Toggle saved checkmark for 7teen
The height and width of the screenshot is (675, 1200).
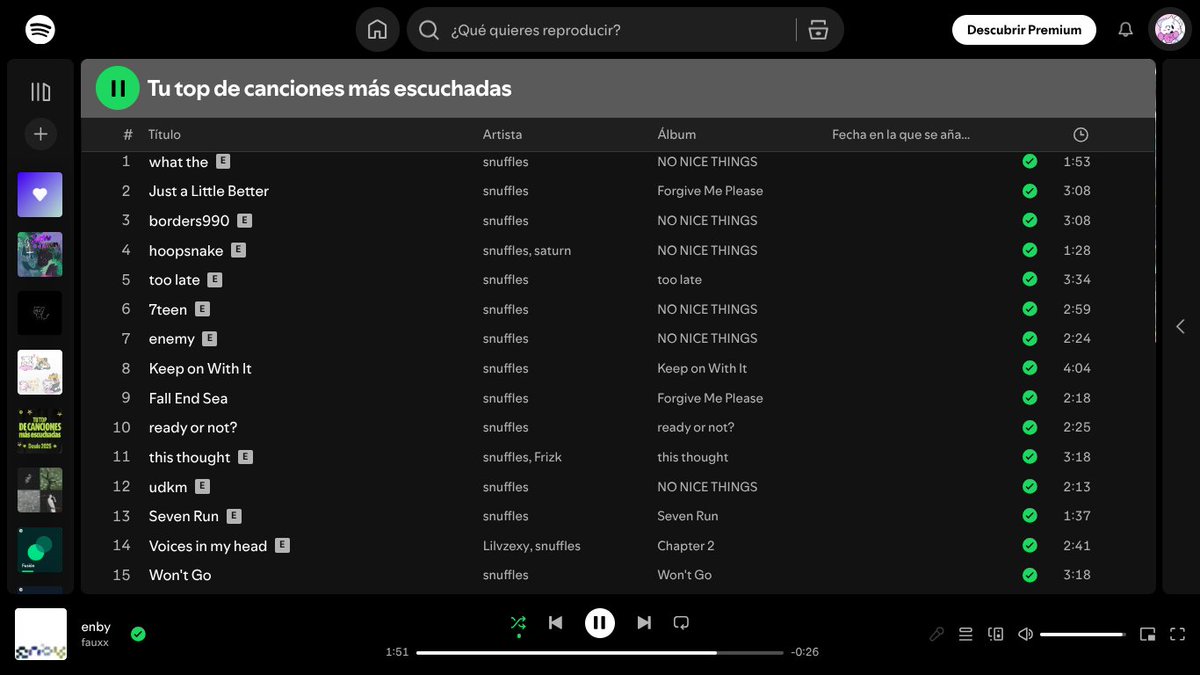click(1030, 309)
